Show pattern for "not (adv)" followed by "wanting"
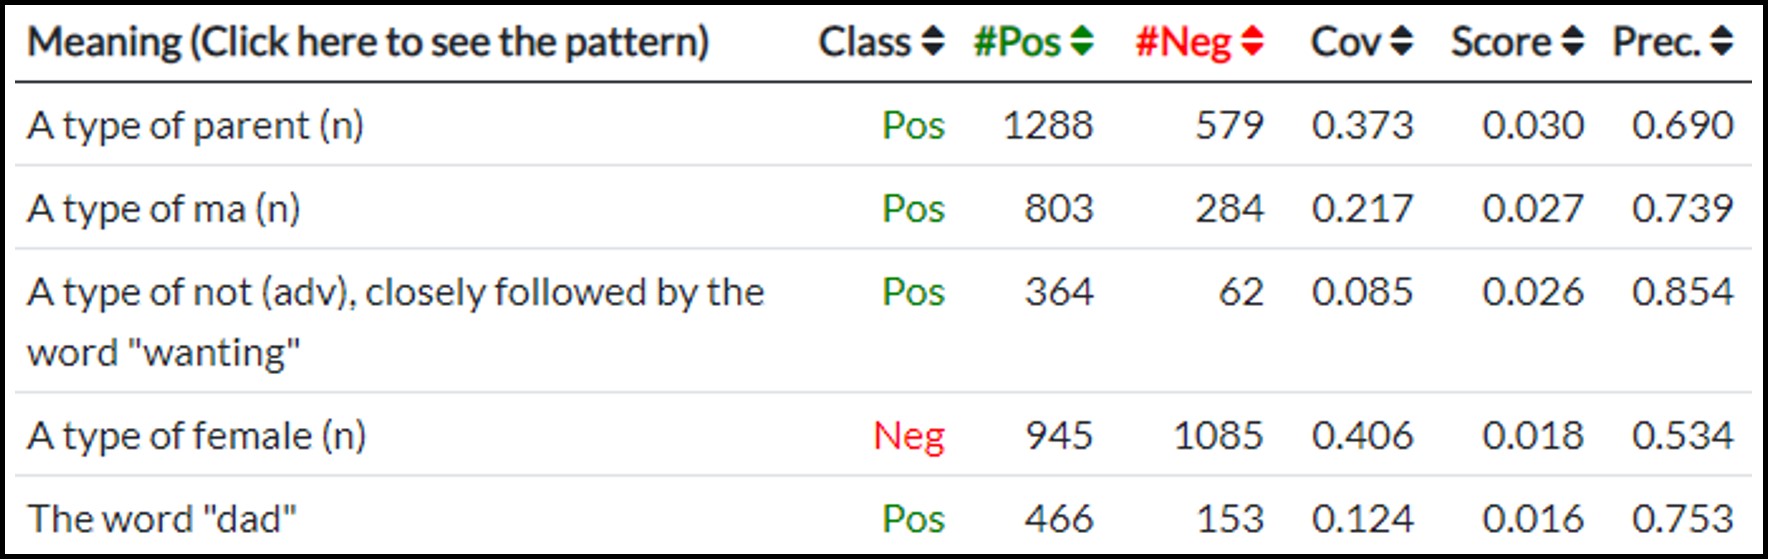Screen dimensions: 1768x559 (395, 293)
